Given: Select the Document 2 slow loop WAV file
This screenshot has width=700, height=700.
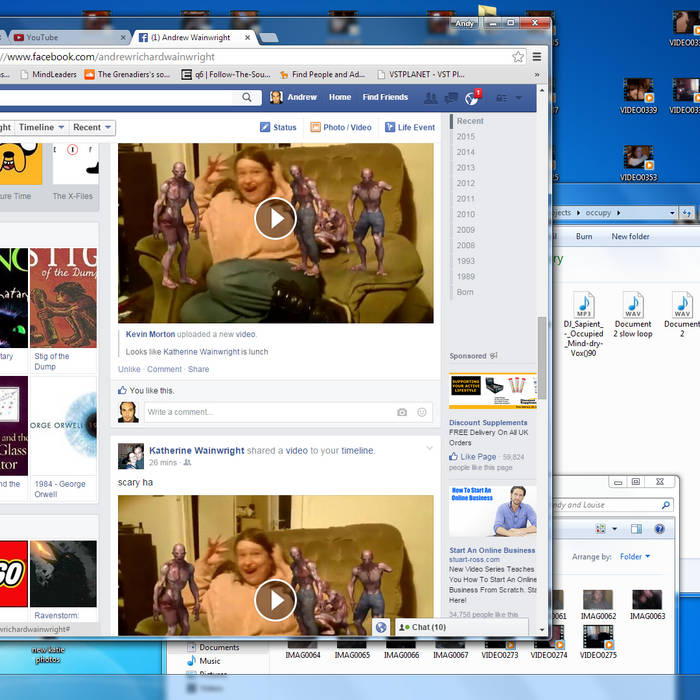Looking at the screenshot, I should point(633,314).
